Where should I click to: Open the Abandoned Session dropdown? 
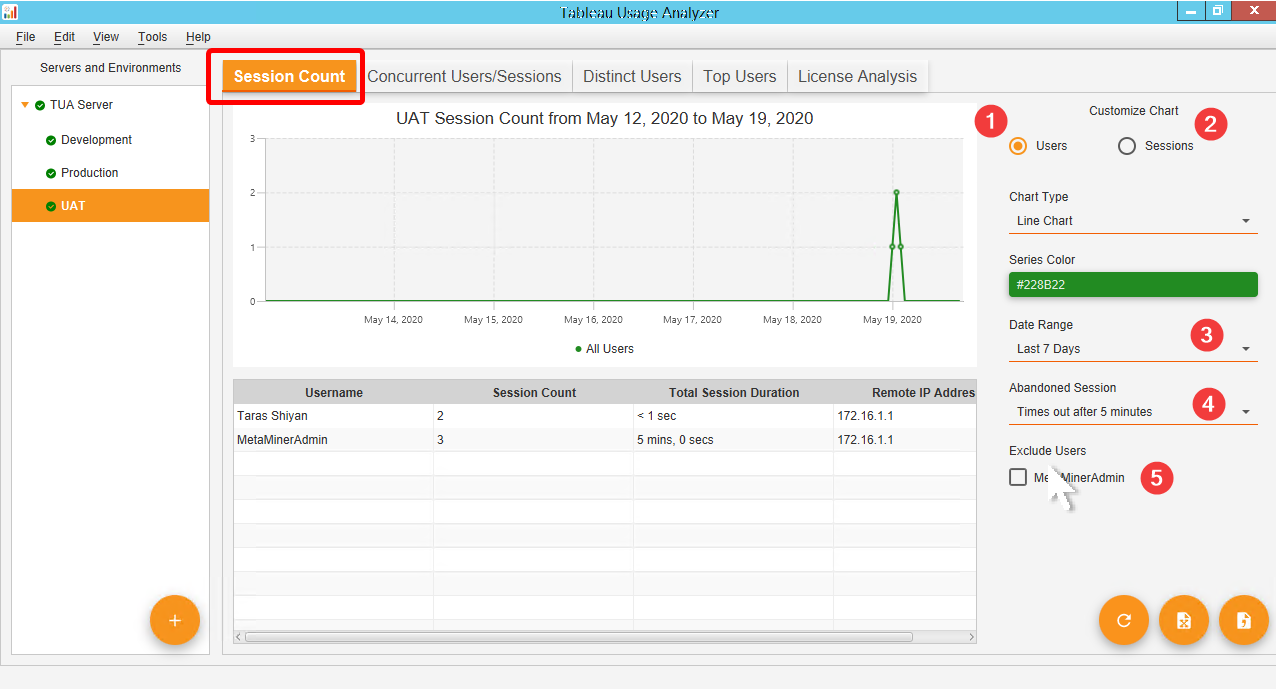[1133, 412]
